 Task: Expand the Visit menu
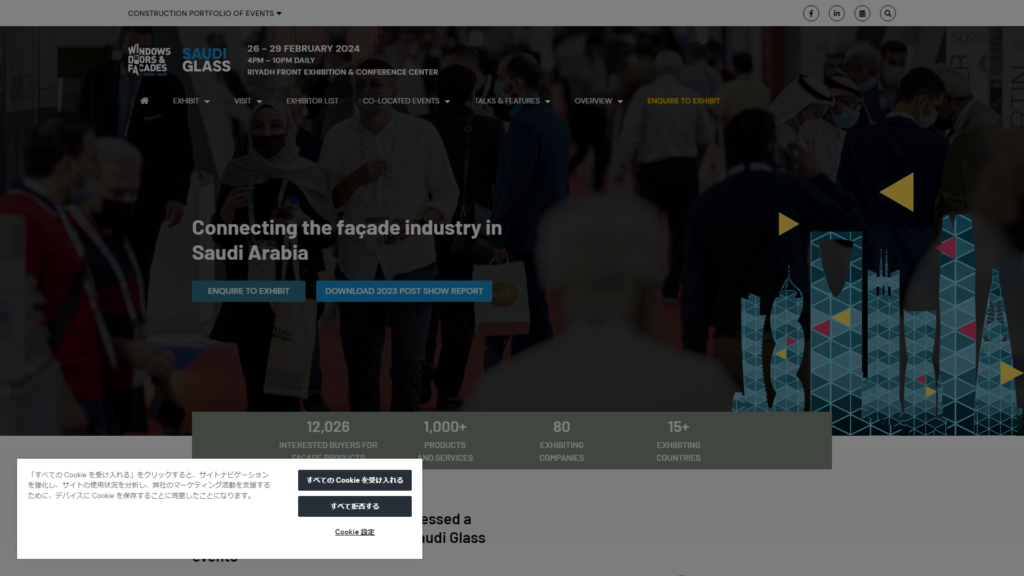pyautogui.click(x=248, y=101)
